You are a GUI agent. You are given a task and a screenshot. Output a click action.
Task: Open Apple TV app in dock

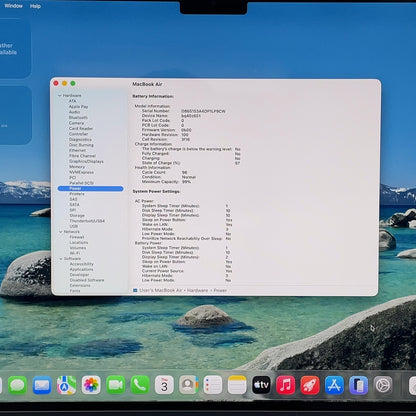261,385
